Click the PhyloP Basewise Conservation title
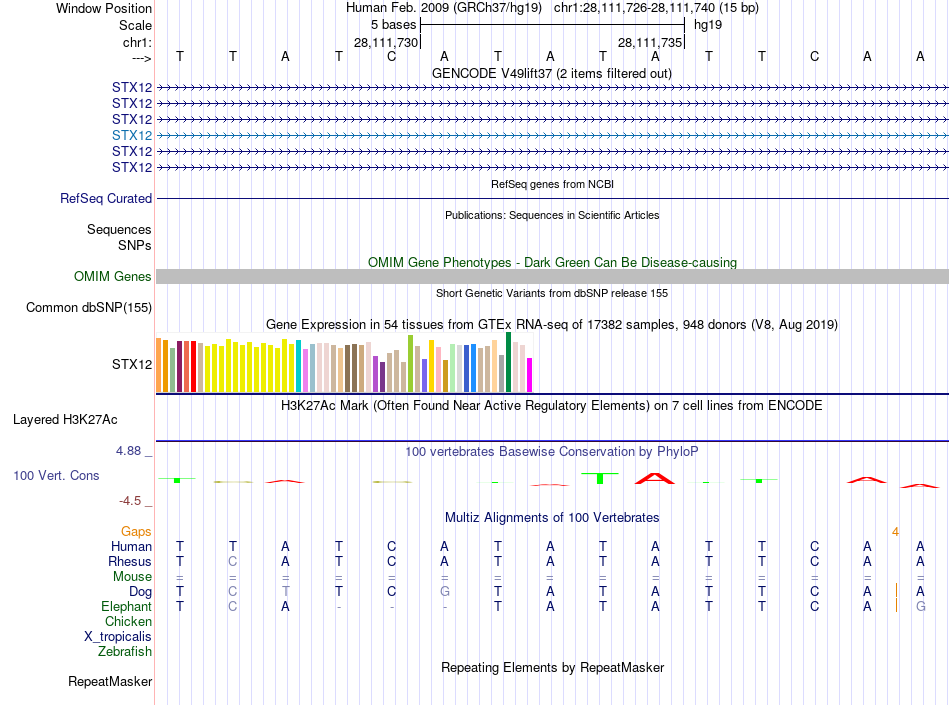This screenshot has height=705, width=950. [551, 451]
